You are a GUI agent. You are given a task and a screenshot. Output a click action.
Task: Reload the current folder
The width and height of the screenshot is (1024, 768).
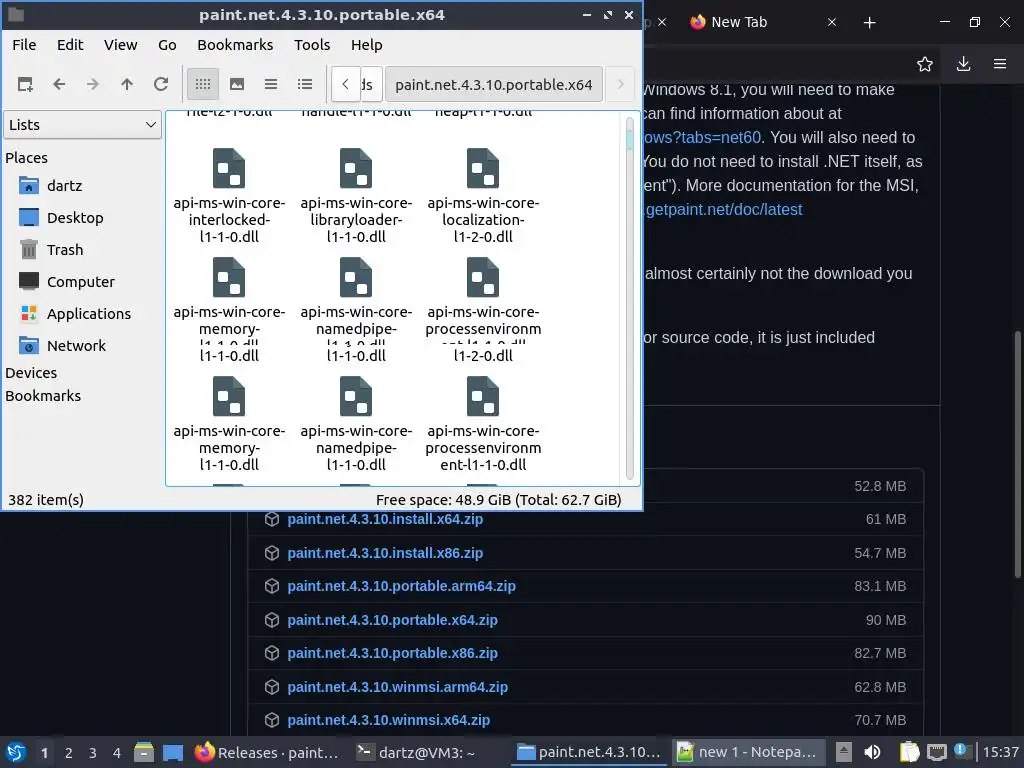point(161,84)
